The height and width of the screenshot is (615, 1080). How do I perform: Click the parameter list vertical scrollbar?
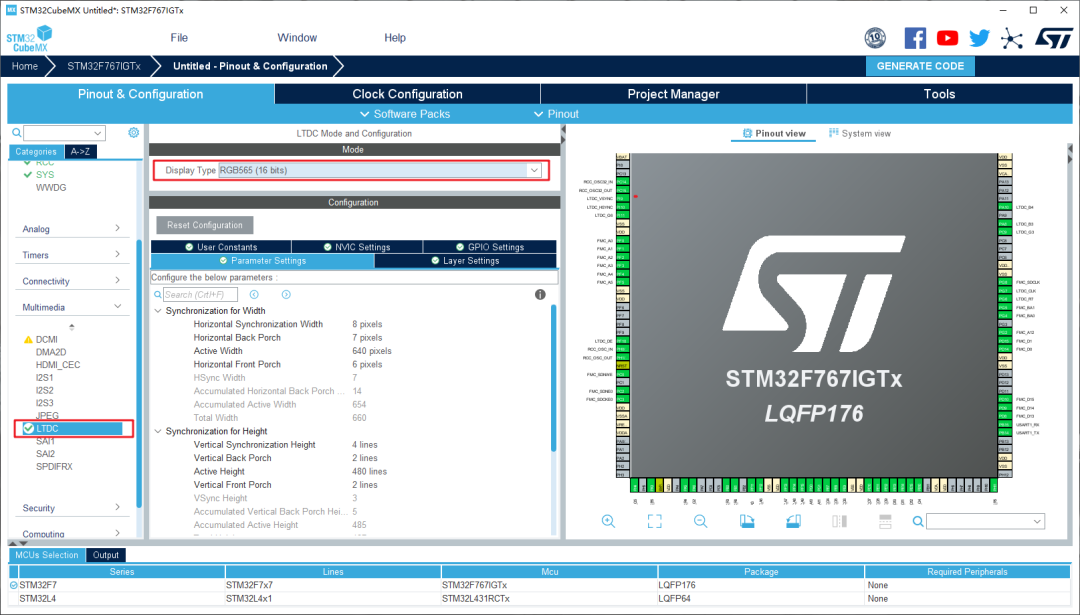[554, 378]
